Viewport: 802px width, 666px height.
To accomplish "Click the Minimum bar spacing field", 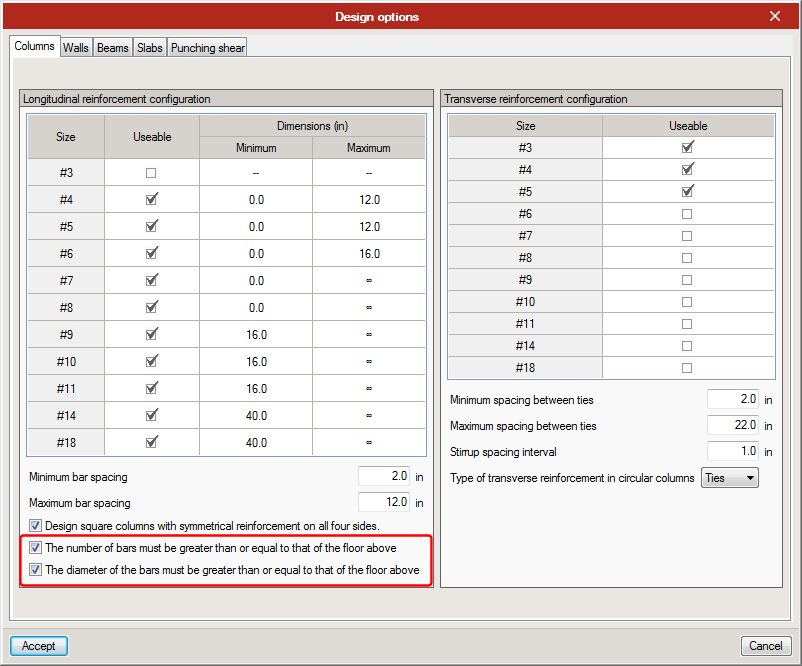I will tap(384, 477).
